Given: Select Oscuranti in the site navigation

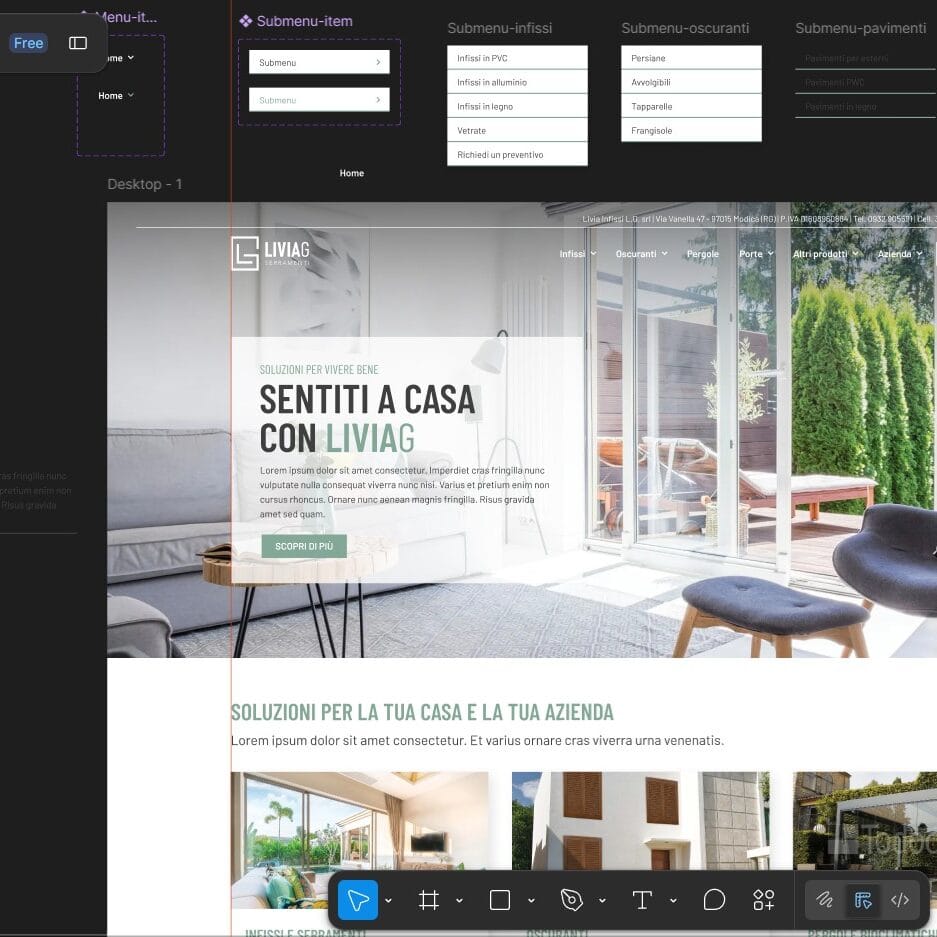Looking at the screenshot, I should pyautogui.click(x=636, y=254).
